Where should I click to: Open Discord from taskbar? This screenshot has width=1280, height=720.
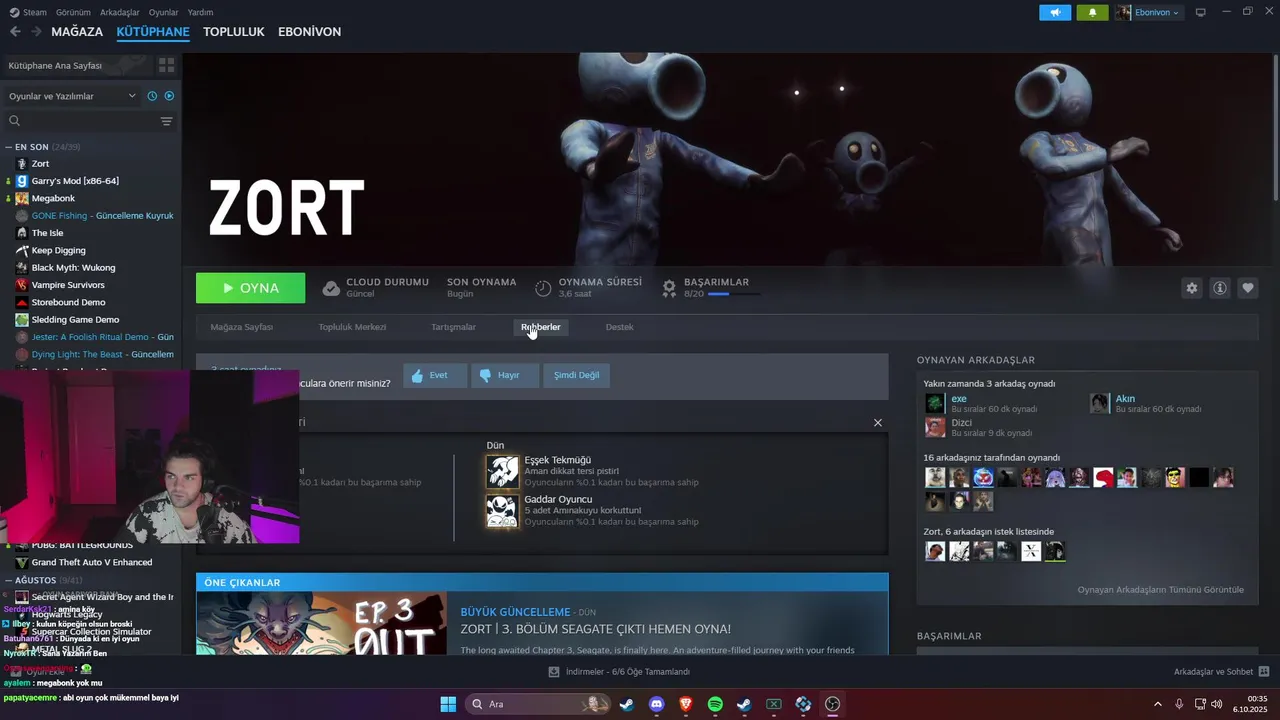coord(656,704)
